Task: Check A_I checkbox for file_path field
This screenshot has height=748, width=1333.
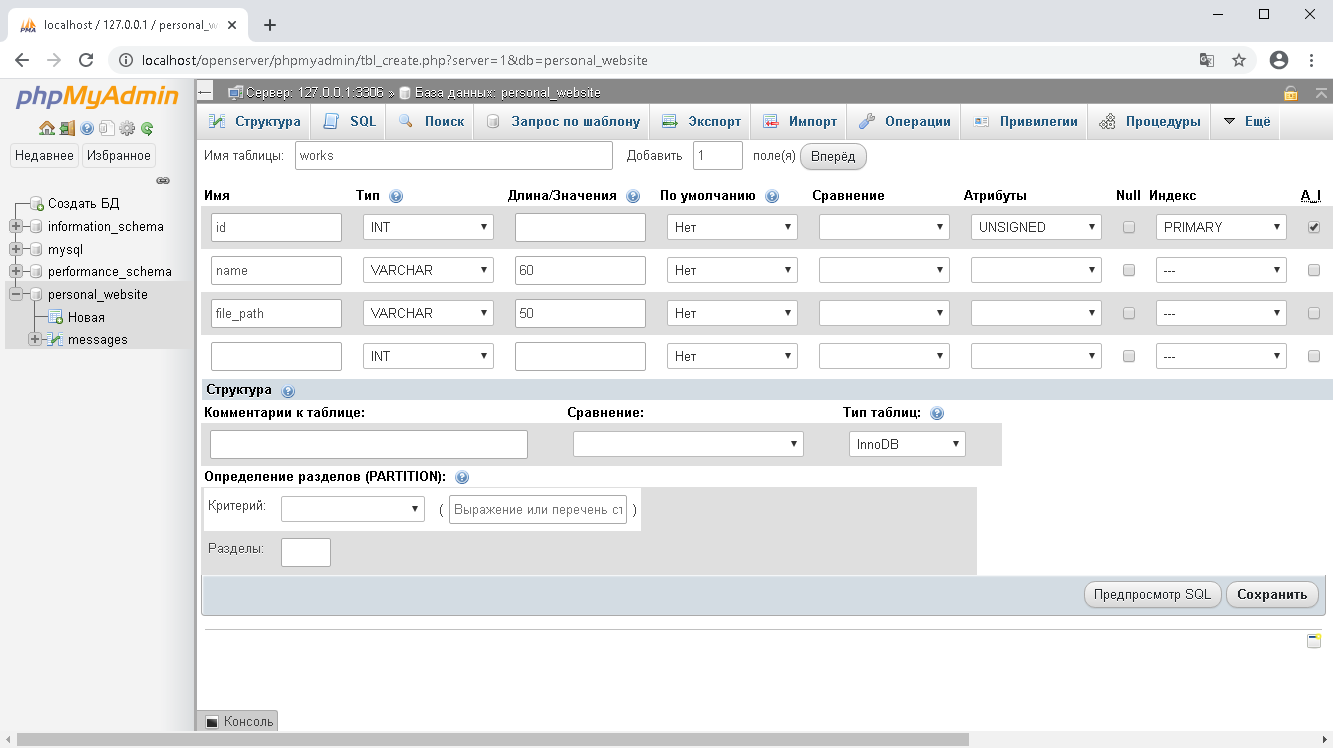Action: point(1314,313)
